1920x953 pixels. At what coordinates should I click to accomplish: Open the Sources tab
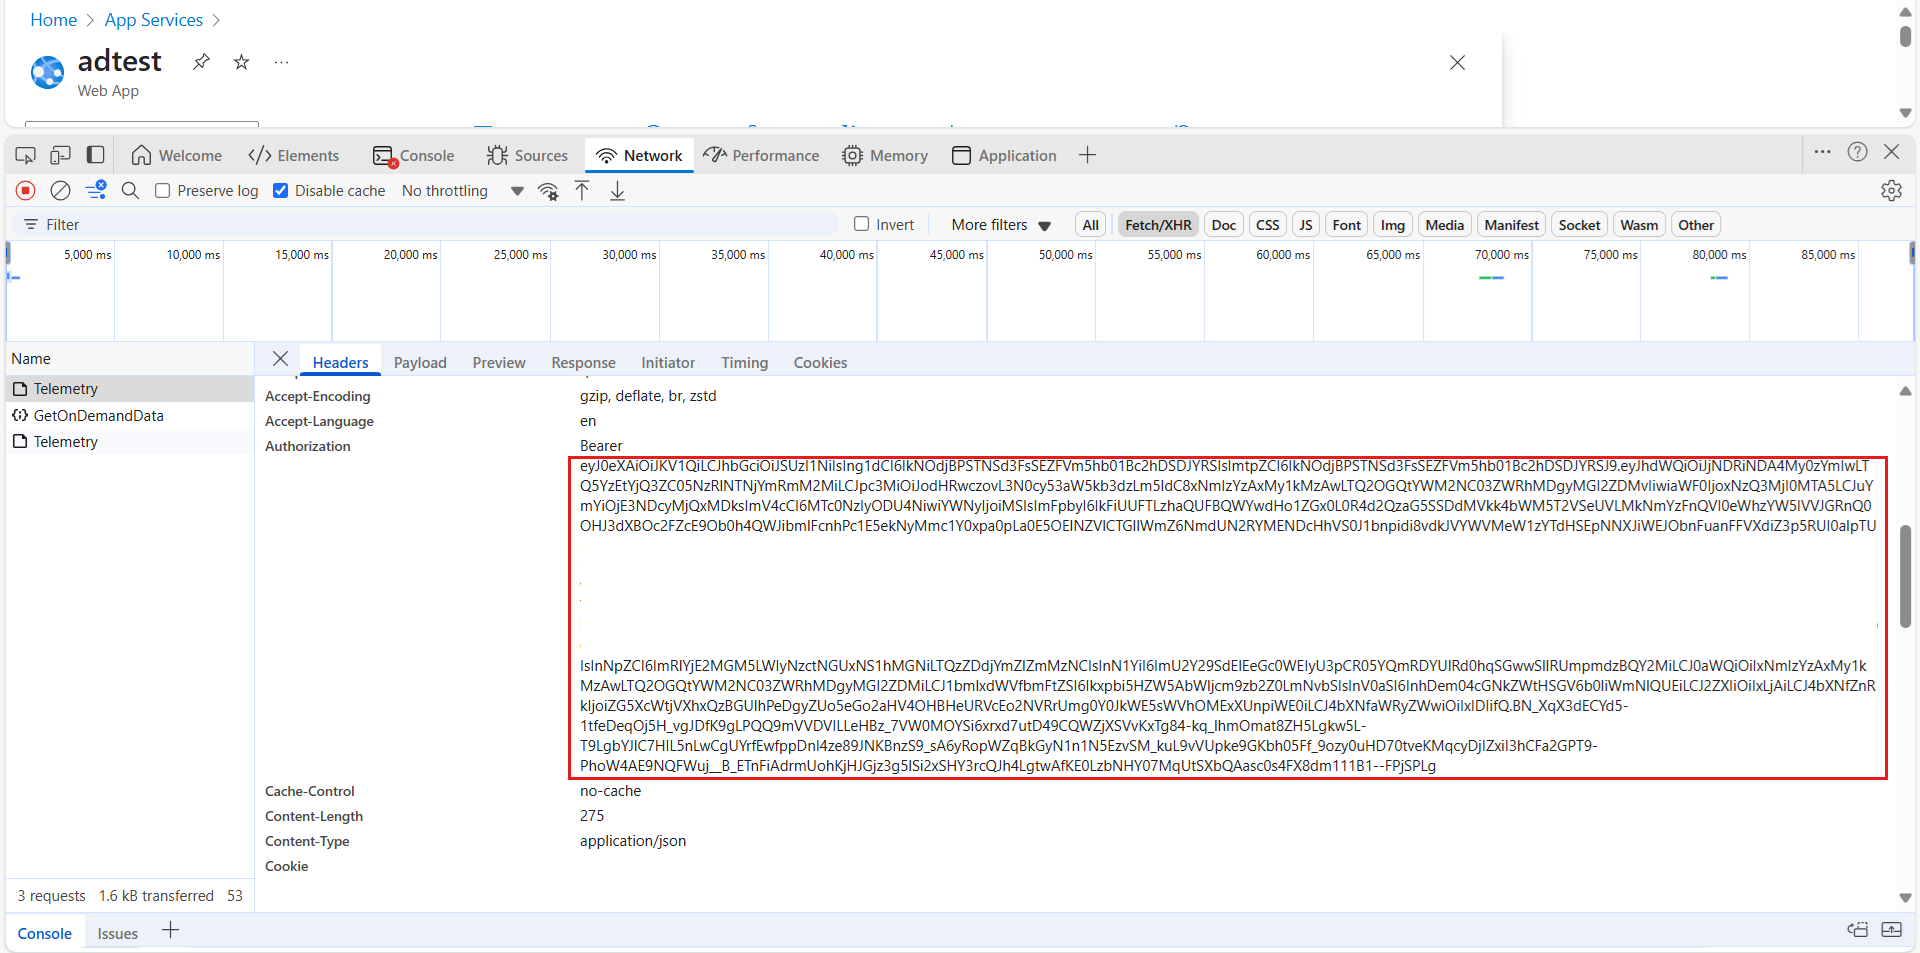point(527,155)
